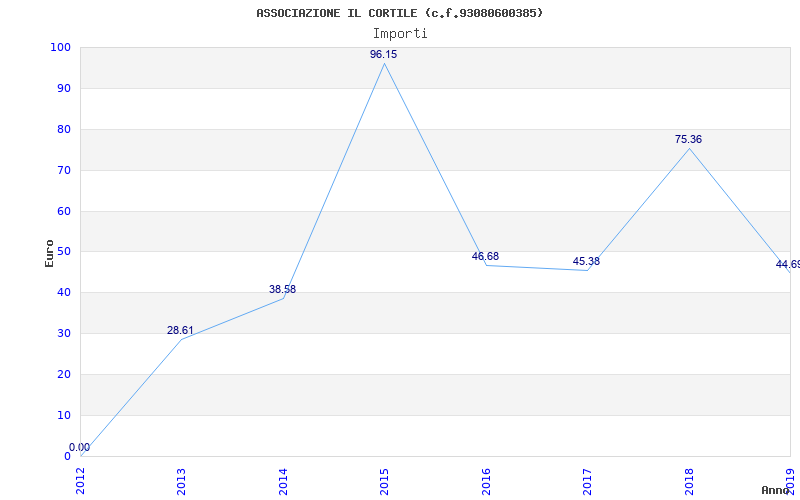
Task: Click the 2019 x-axis label
Action: click(790, 481)
